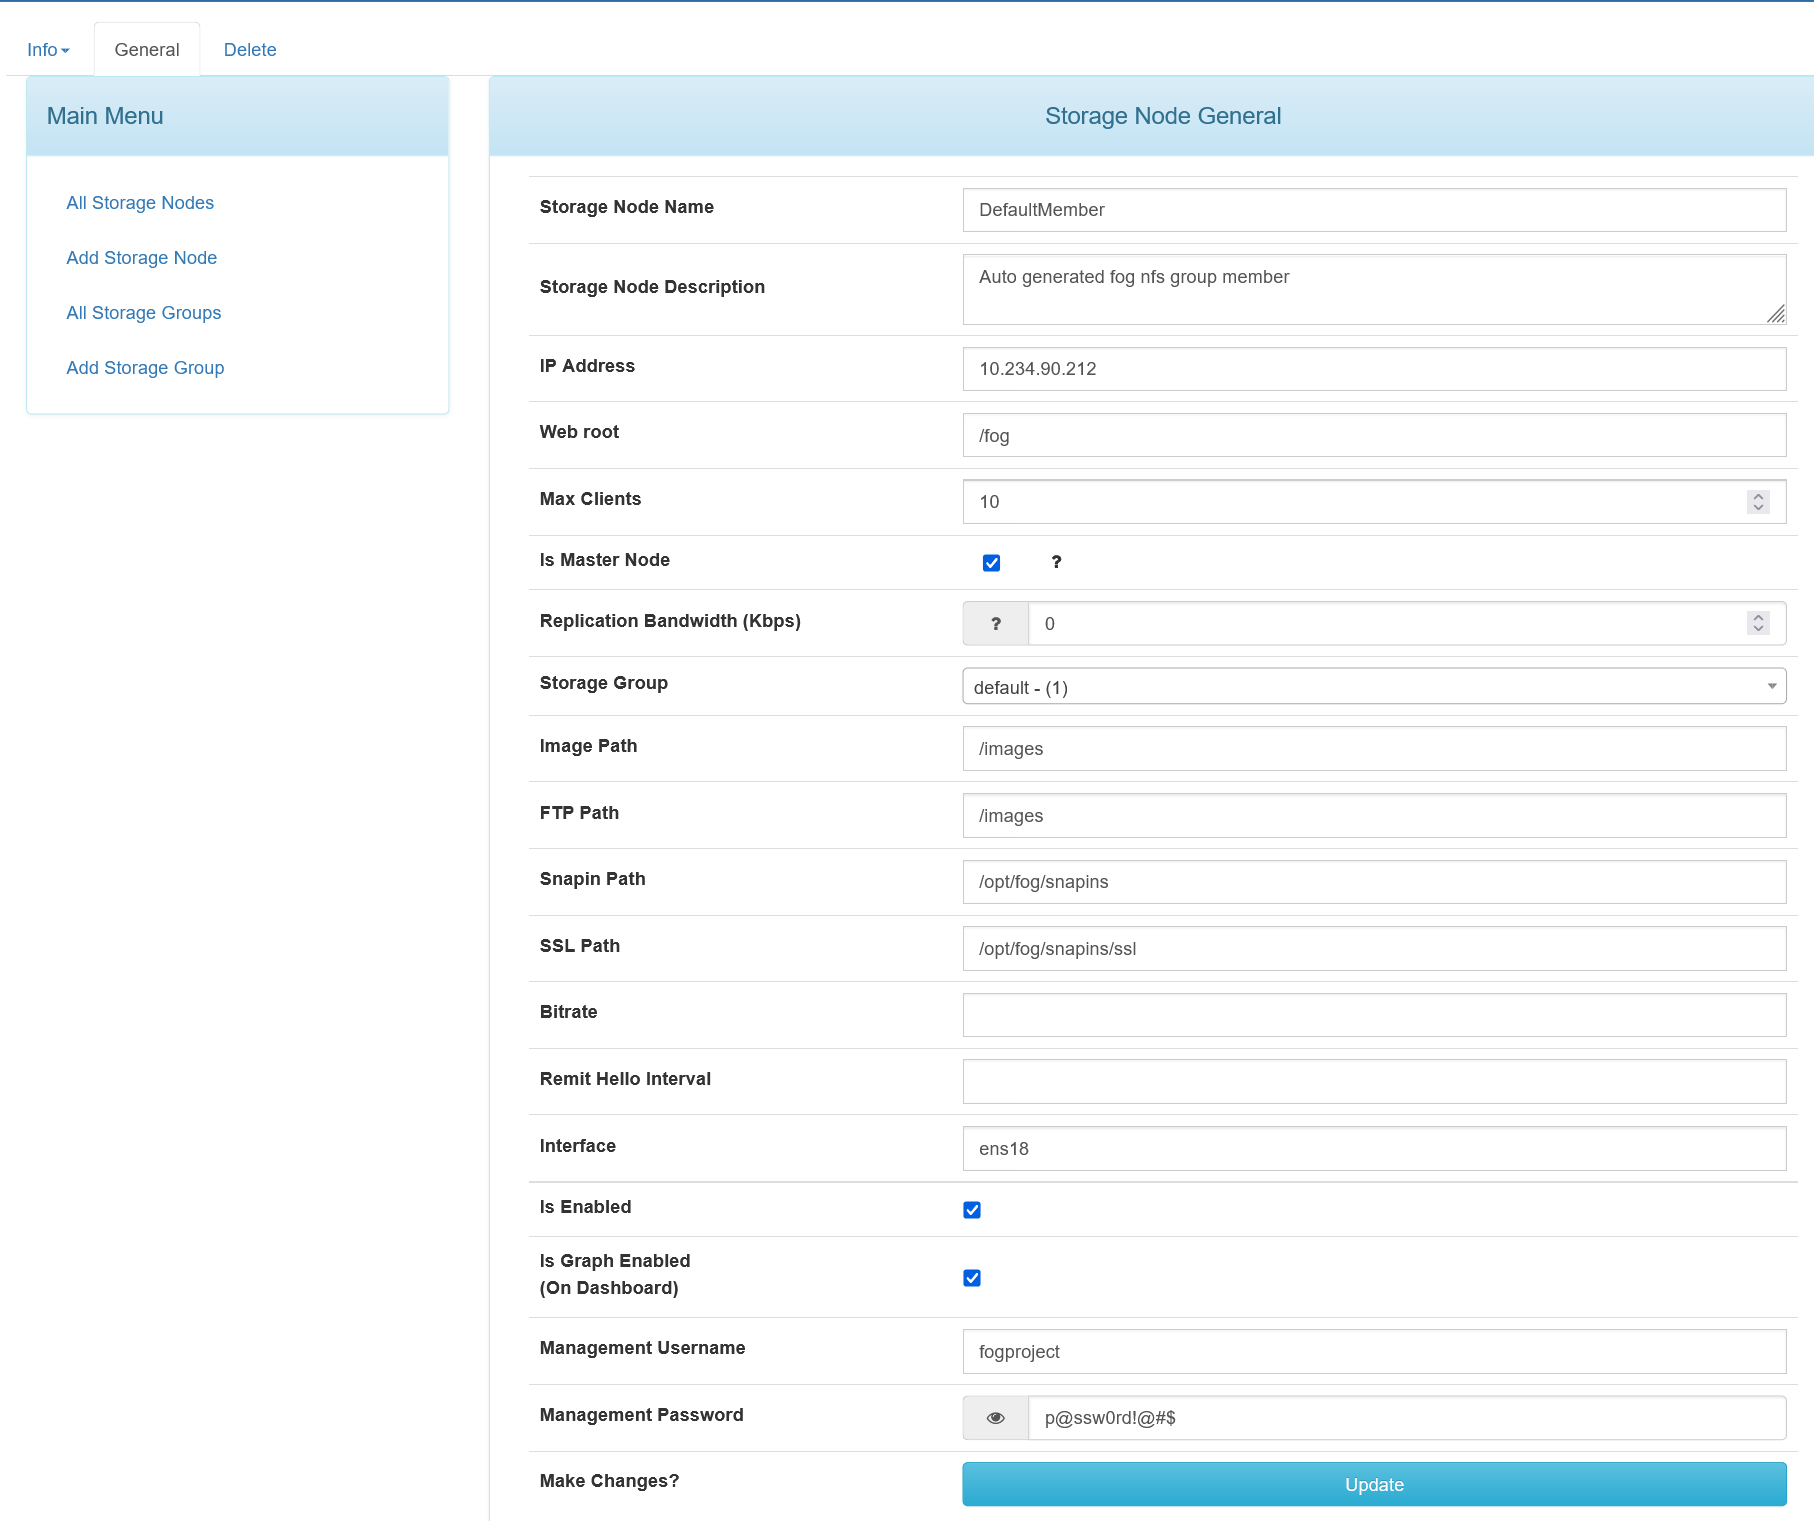
Task: Uncheck the Is Enabled checkbox
Action: pyautogui.click(x=972, y=1210)
